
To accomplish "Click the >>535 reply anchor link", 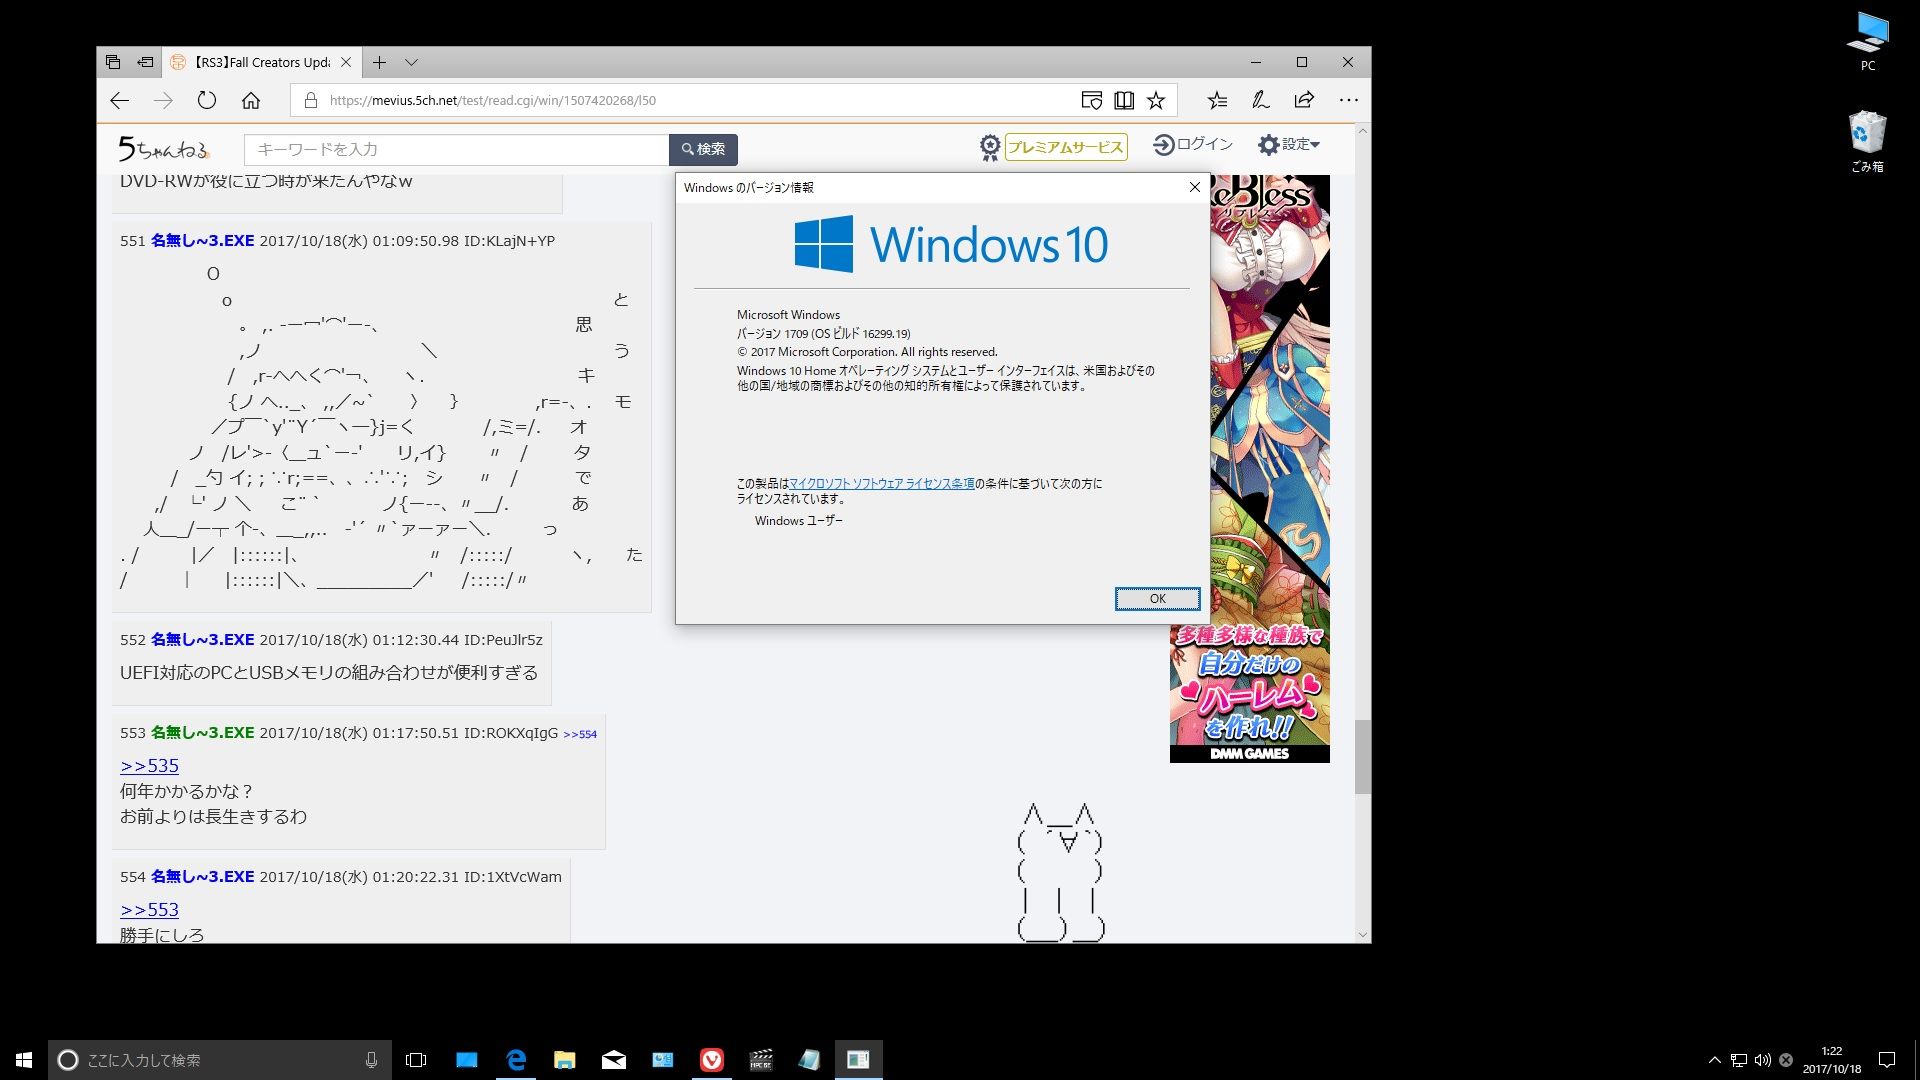I will 149,766.
